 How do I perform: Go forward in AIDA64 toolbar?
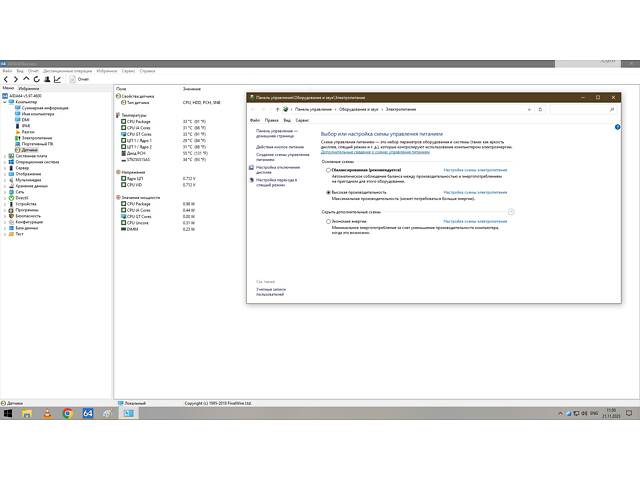(16, 79)
